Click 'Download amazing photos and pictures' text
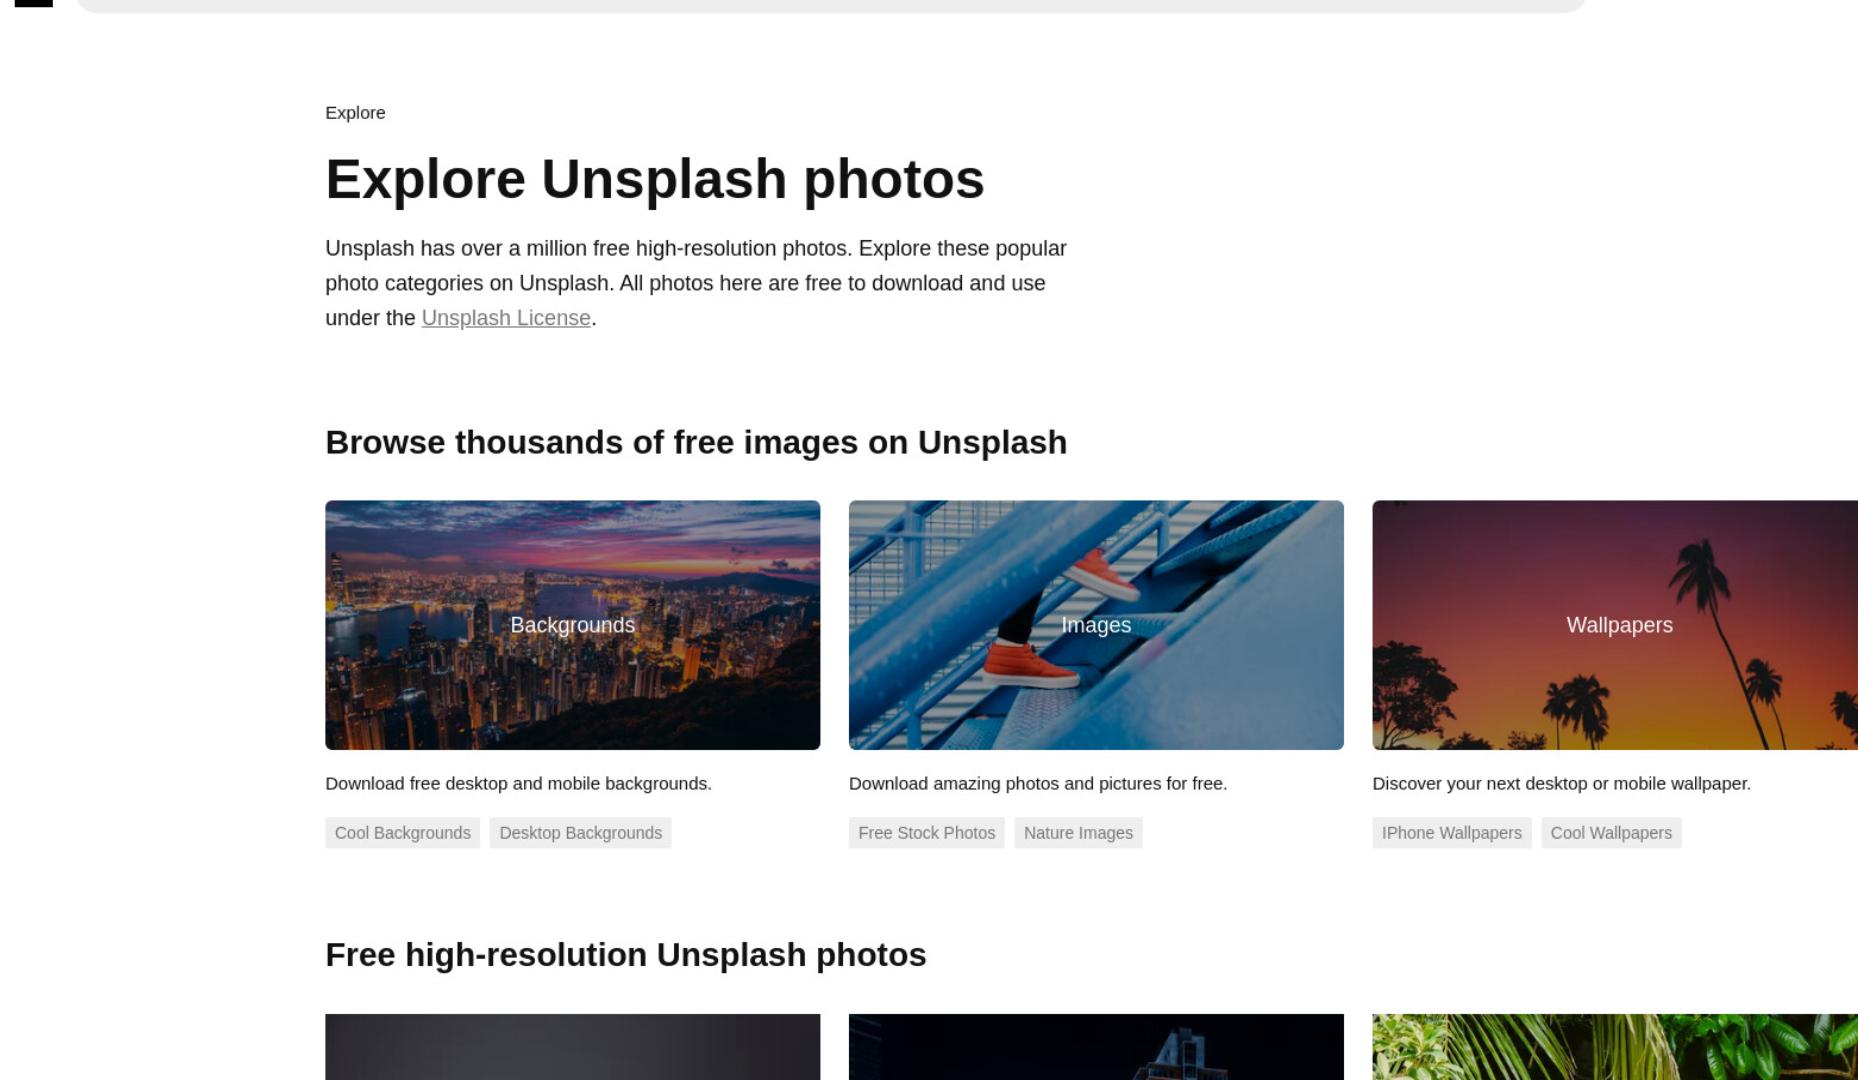 (1038, 784)
